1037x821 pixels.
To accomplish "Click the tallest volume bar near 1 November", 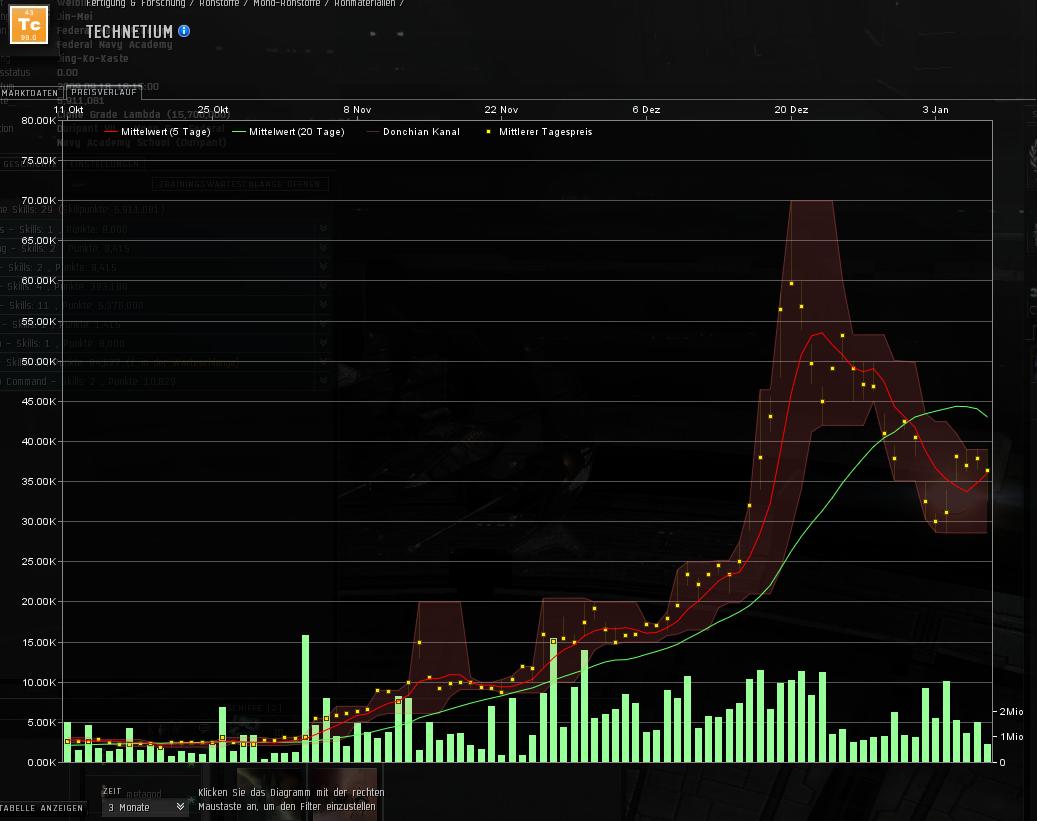I will [306, 699].
